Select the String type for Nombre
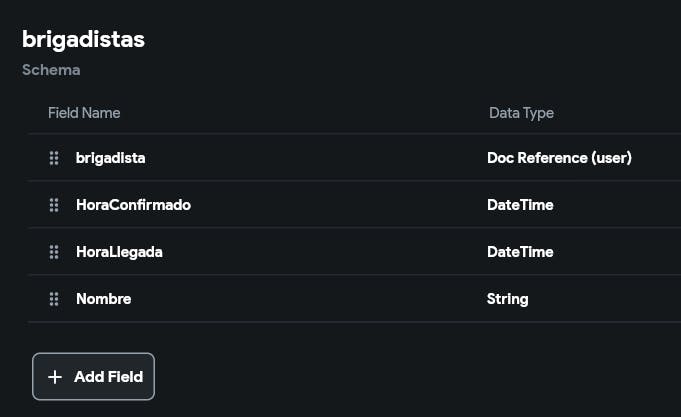Image resolution: width=681 pixels, height=417 pixels. click(508, 299)
